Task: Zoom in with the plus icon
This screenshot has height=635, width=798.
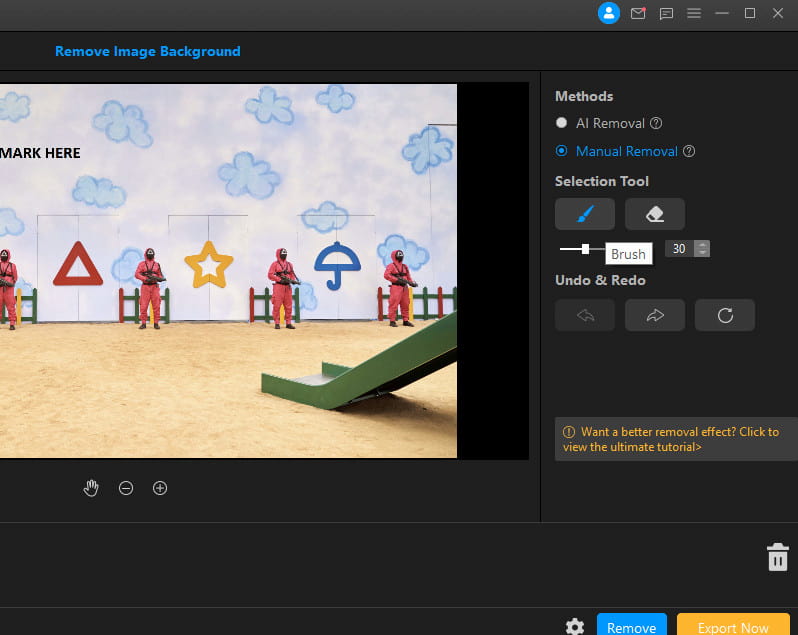Action: [x=160, y=488]
